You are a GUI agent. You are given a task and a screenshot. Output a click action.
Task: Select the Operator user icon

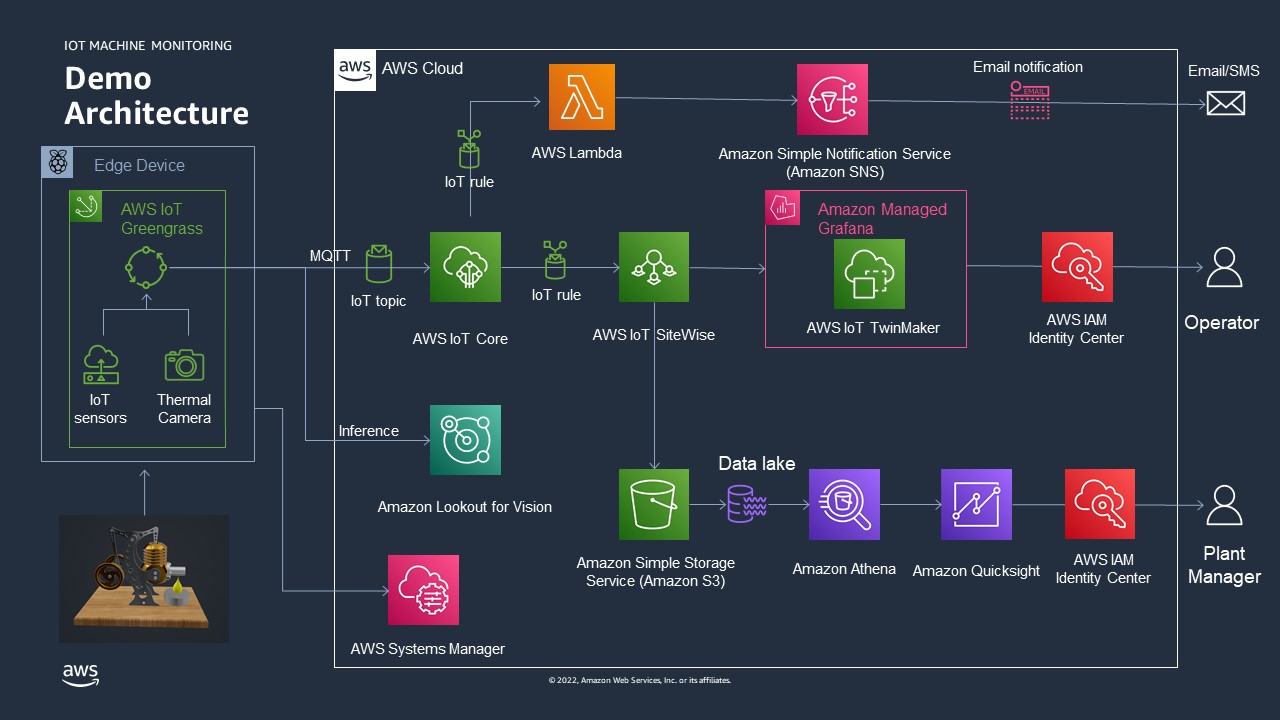(1224, 267)
